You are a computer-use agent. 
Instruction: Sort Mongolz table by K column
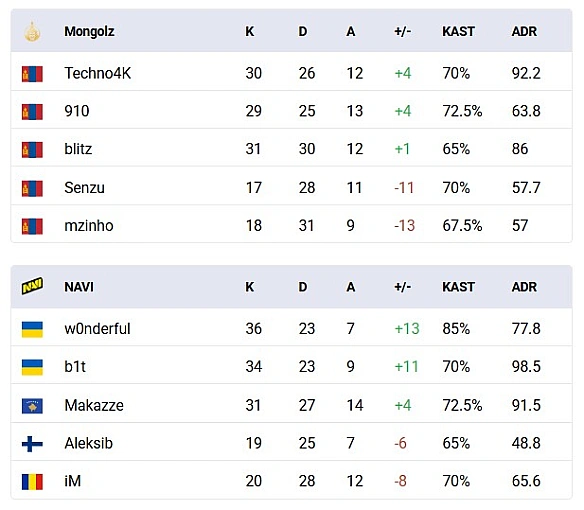250,31
